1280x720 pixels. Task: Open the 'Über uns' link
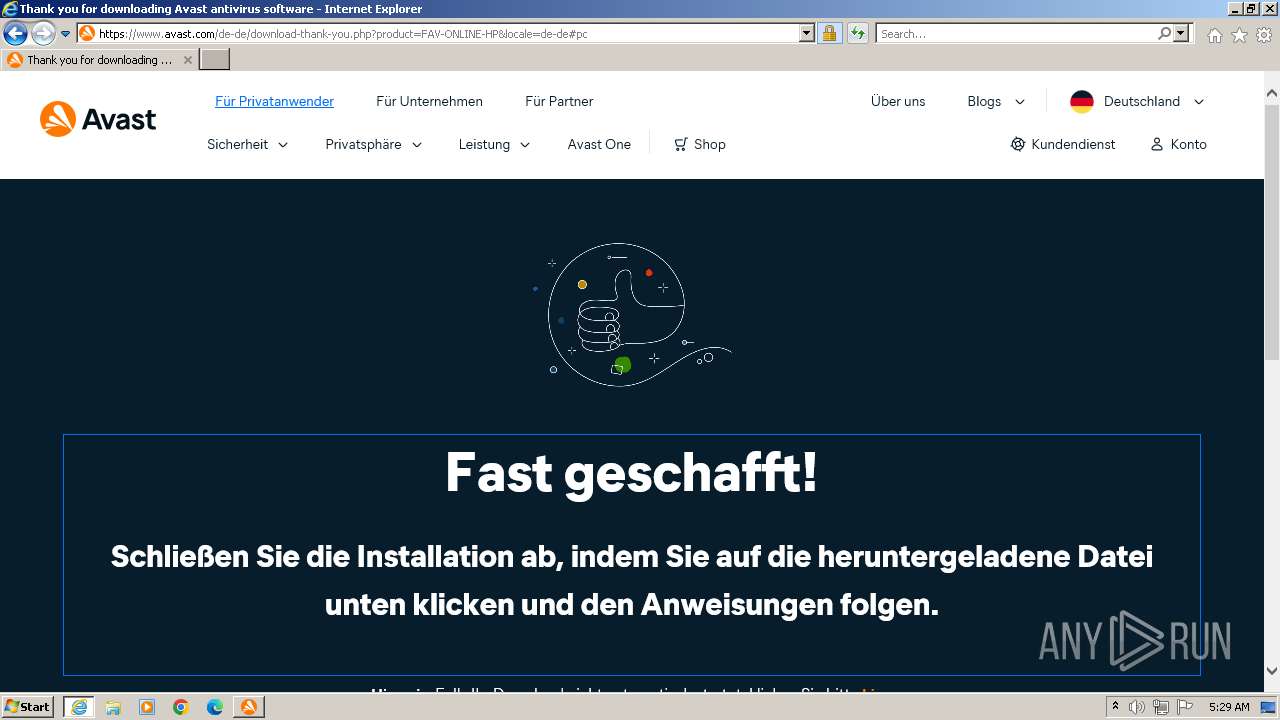tap(898, 101)
